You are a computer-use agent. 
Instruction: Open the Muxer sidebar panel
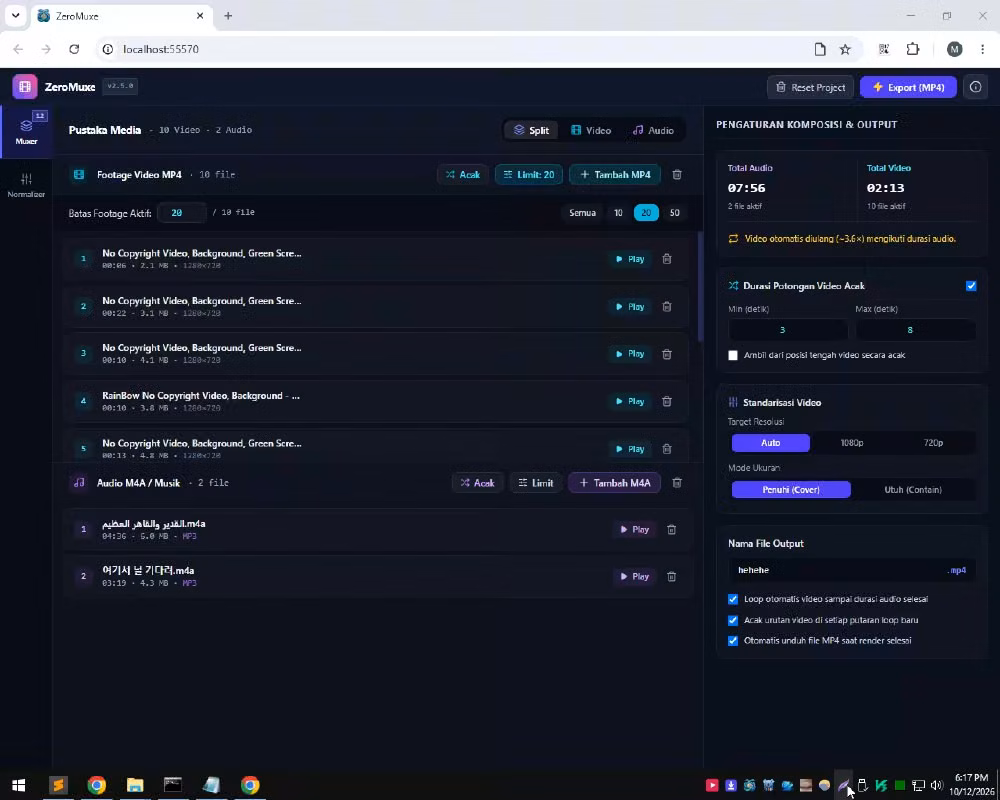(26, 131)
